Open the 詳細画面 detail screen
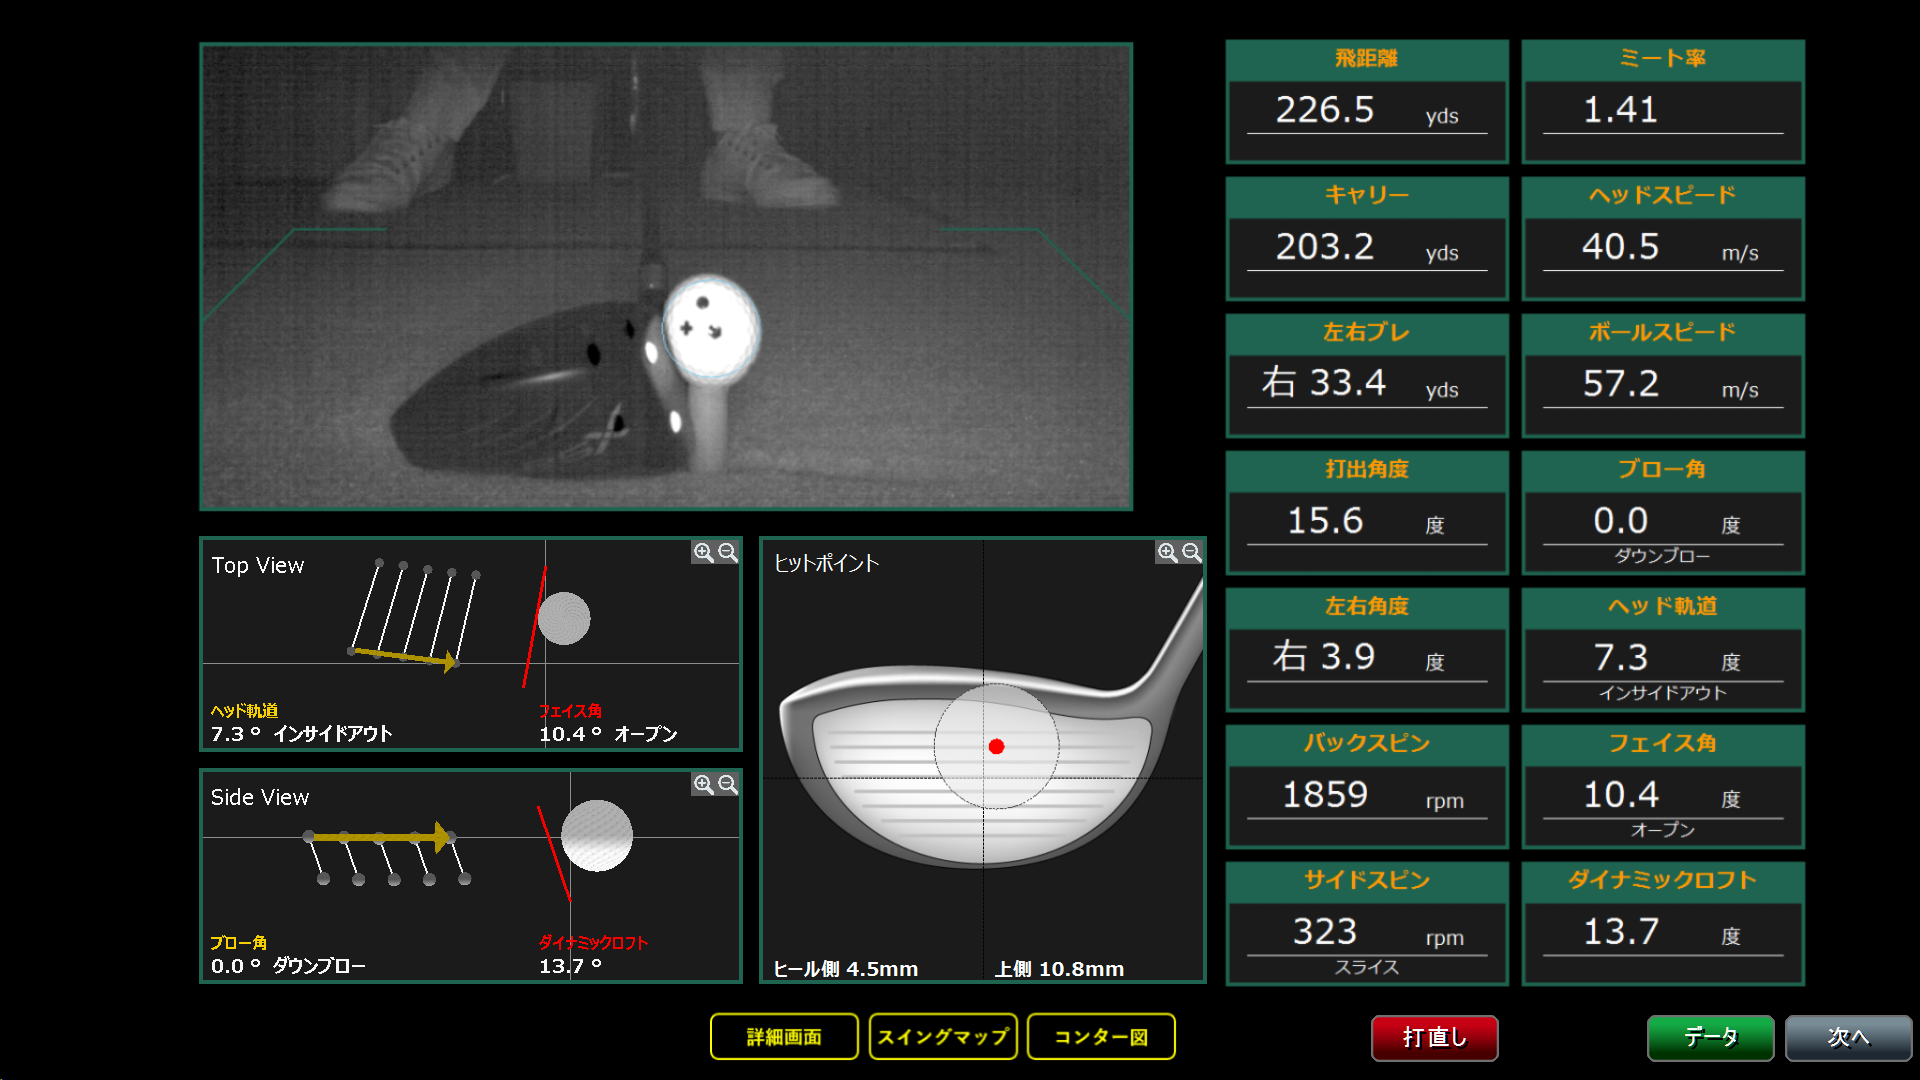The width and height of the screenshot is (1920, 1080). point(784,1037)
